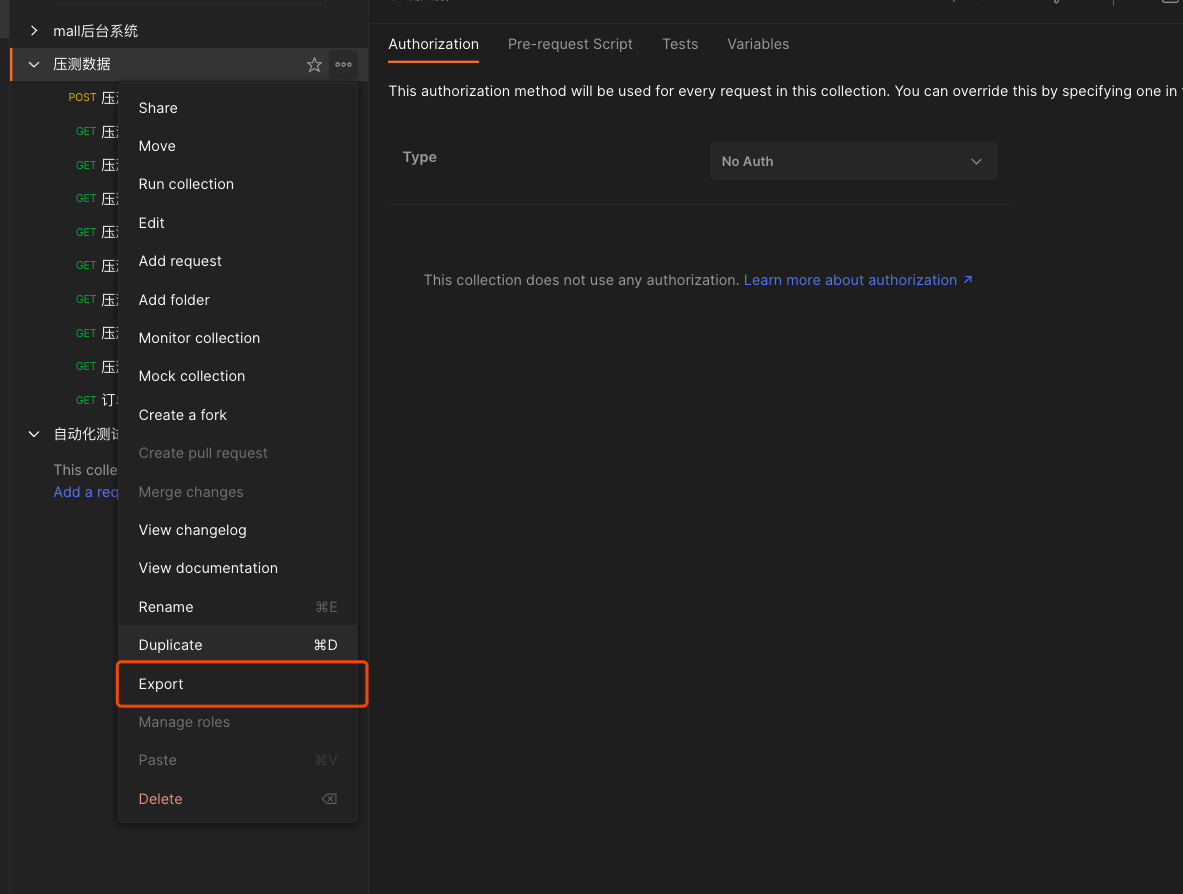The height and width of the screenshot is (894, 1183).
Task: Open the POST request in 压测数据
Action: (93, 97)
